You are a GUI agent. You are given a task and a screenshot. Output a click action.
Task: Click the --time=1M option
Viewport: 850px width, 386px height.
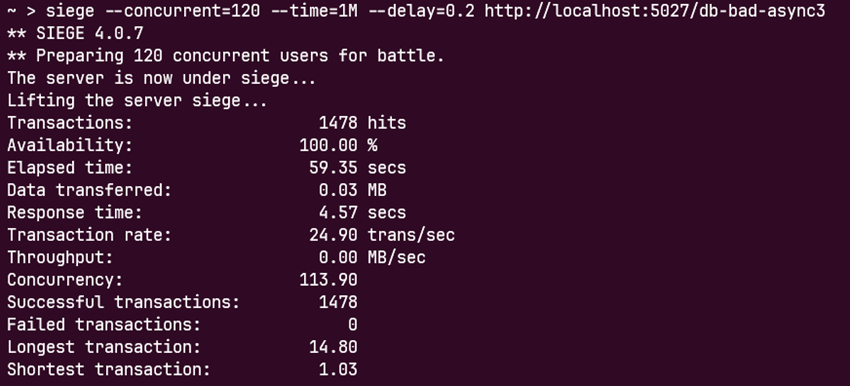tap(314, 10)
